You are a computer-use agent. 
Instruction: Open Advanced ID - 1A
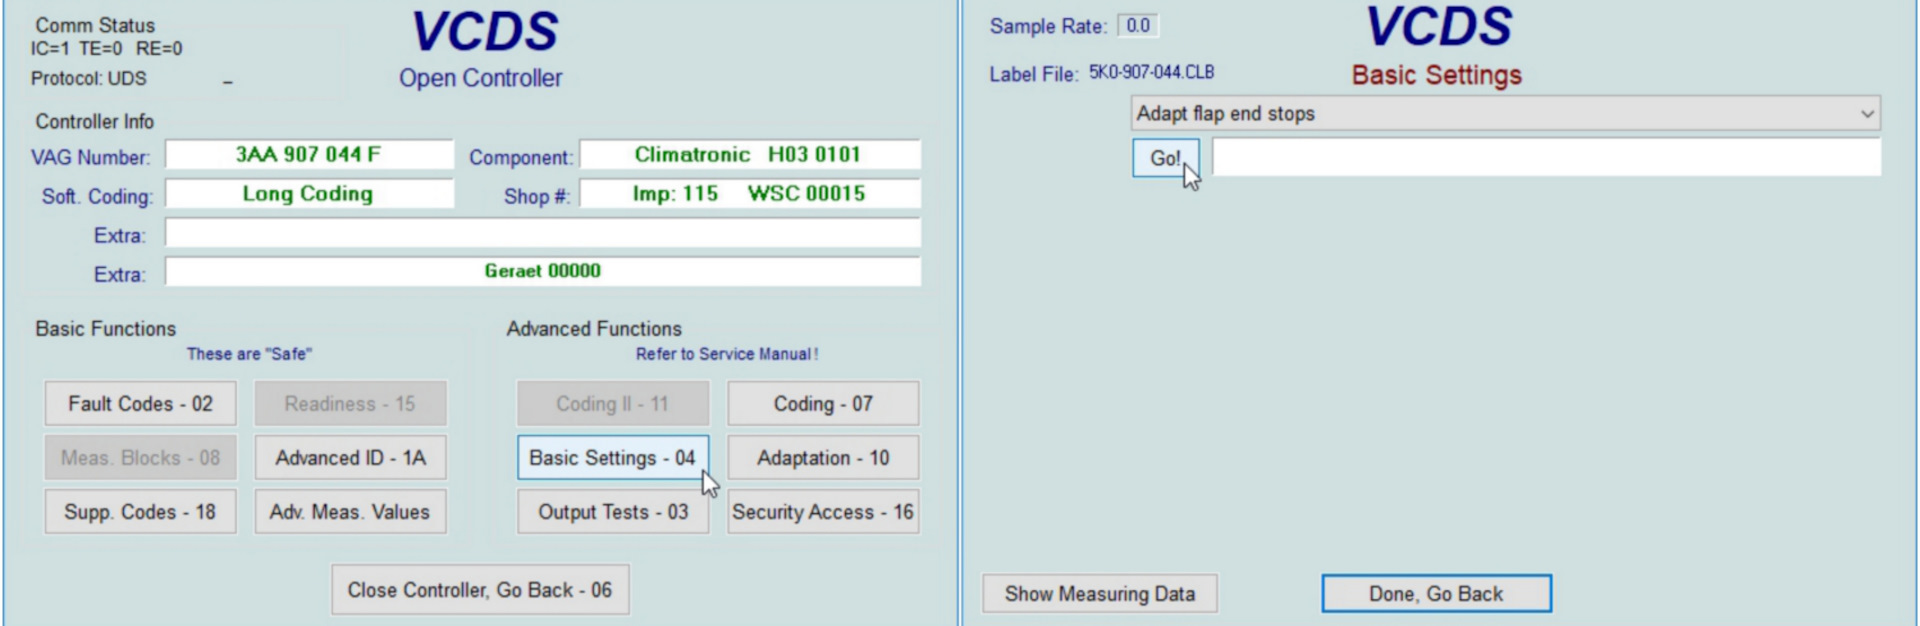350,458
